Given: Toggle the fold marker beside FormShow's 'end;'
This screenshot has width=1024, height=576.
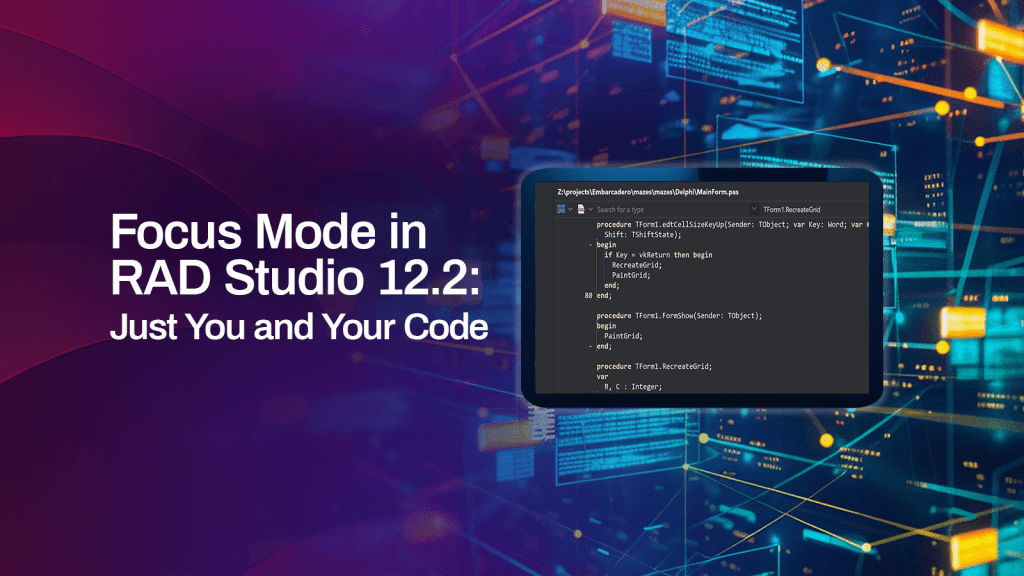Looking at the screenshot, I should pyautogui.click(x=590, y=346).
